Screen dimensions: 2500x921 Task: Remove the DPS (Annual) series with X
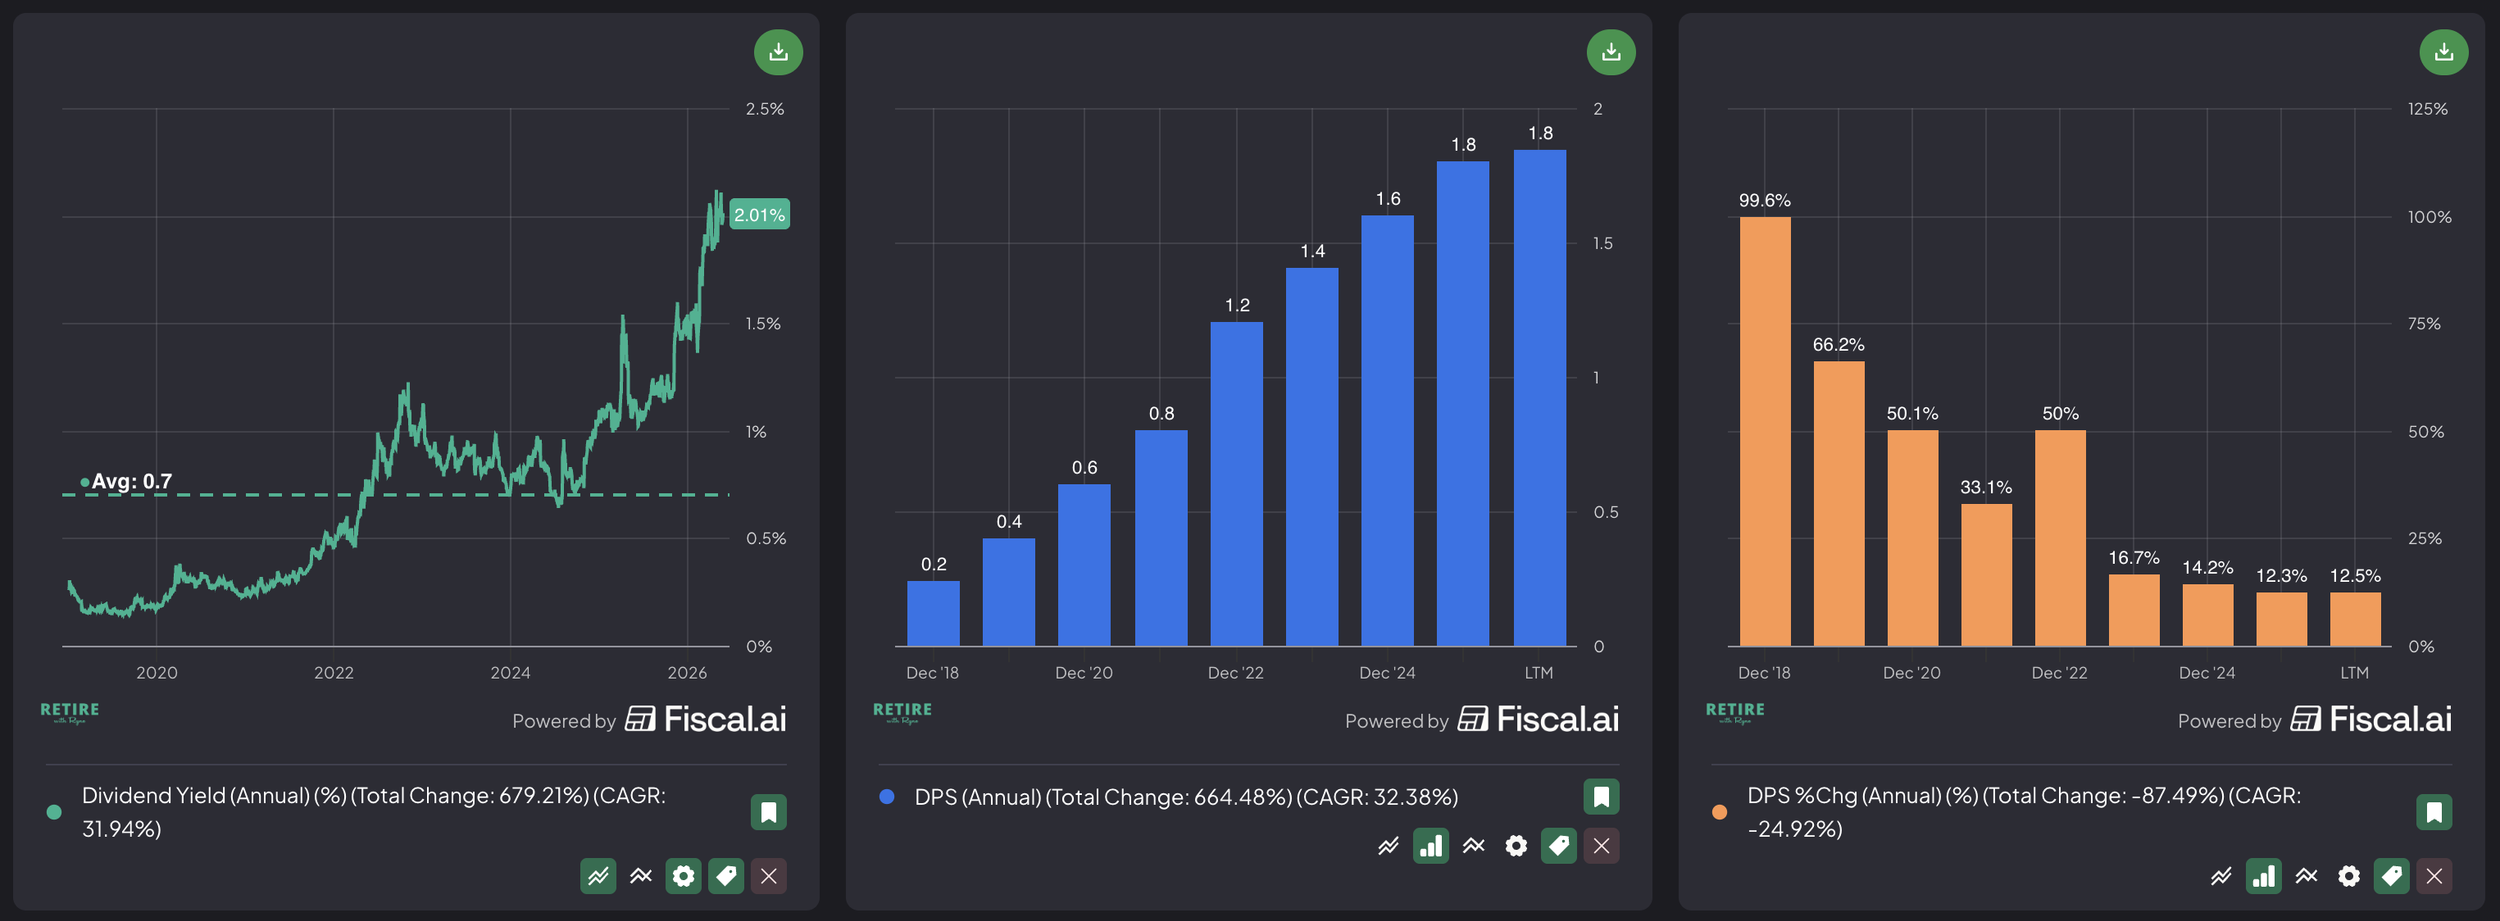pyautogui.click(x=1601, y=846)
